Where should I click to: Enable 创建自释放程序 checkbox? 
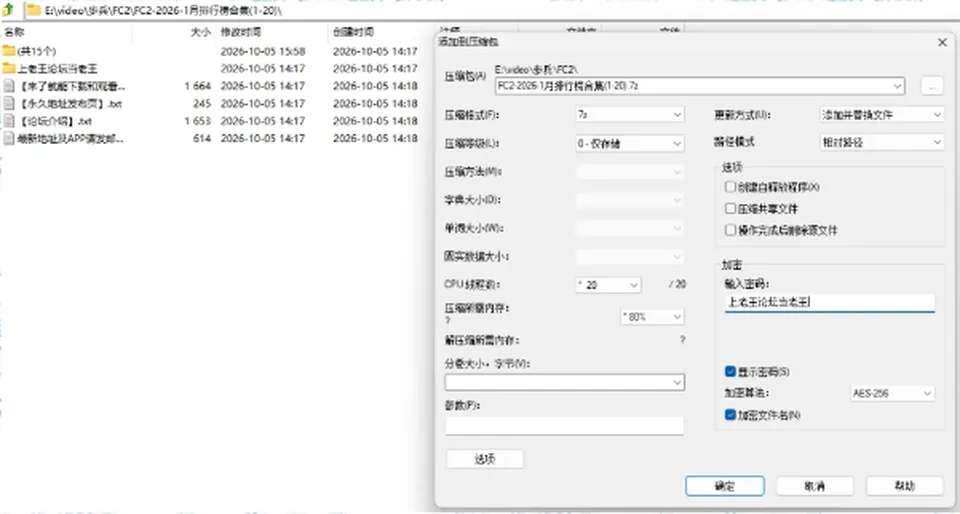tap(730, 187)
